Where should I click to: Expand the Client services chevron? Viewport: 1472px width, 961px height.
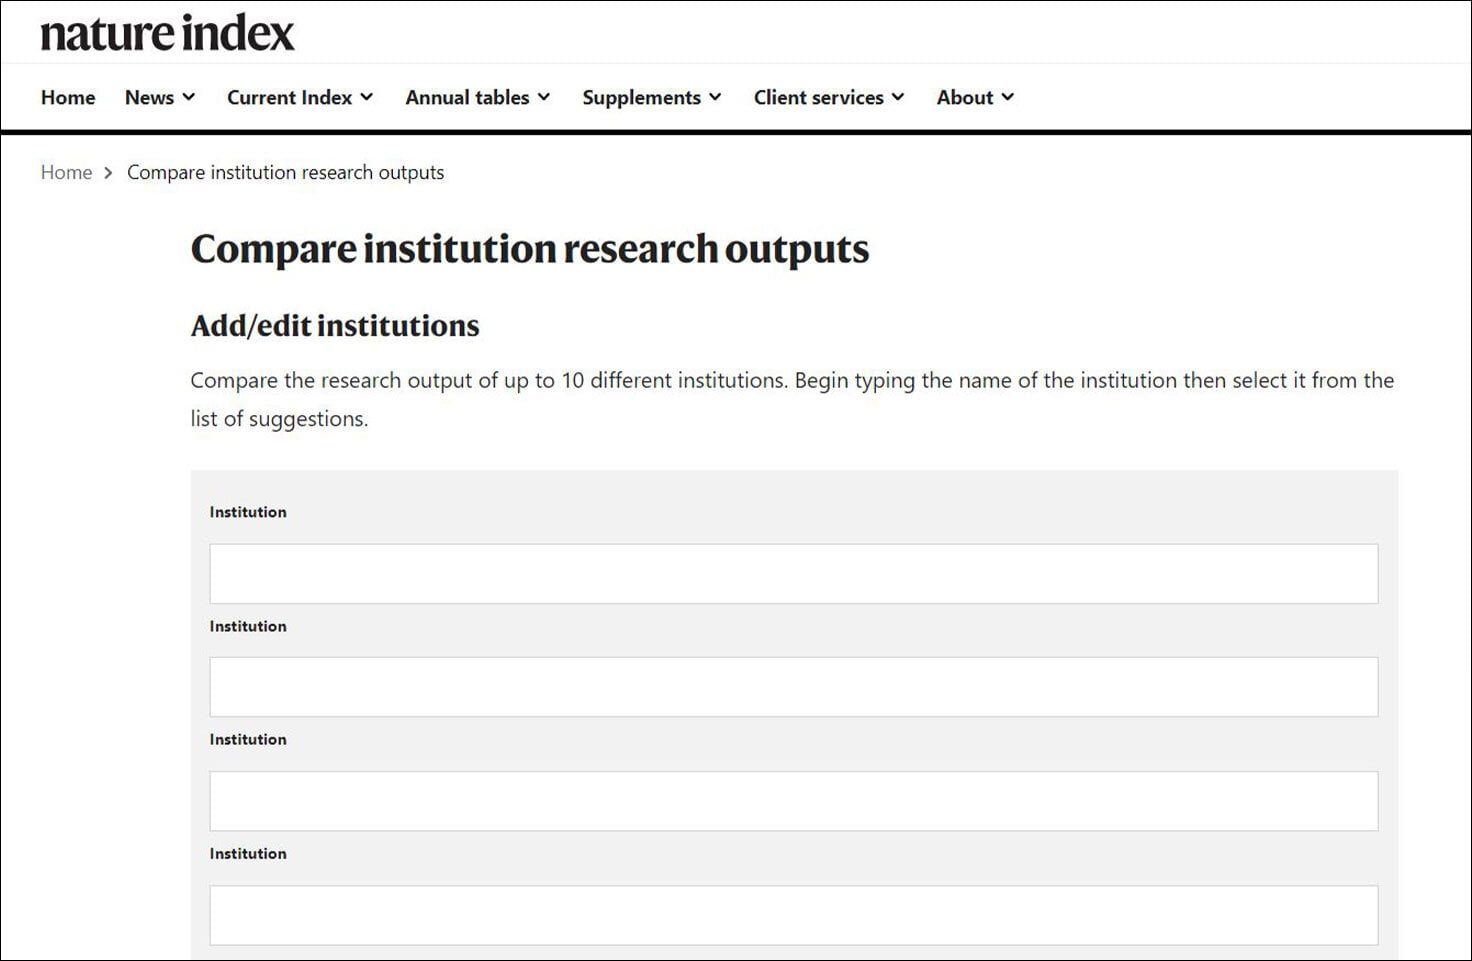898,97
